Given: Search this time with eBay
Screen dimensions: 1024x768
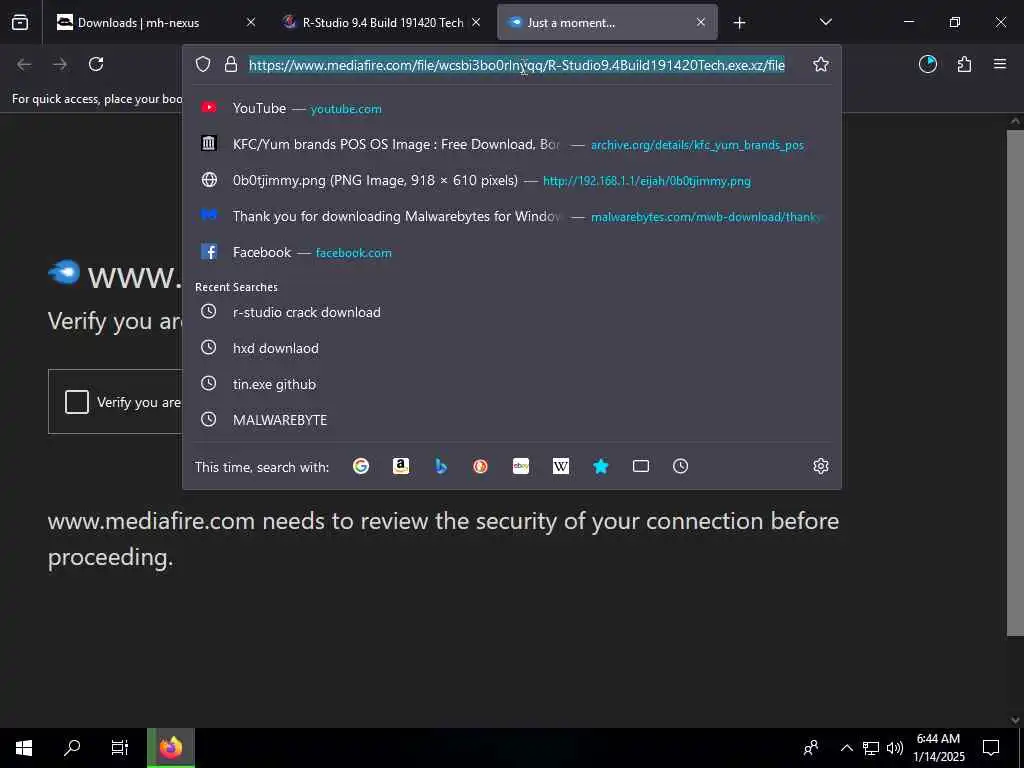Looking at the screenshot, I should (520, 466).
